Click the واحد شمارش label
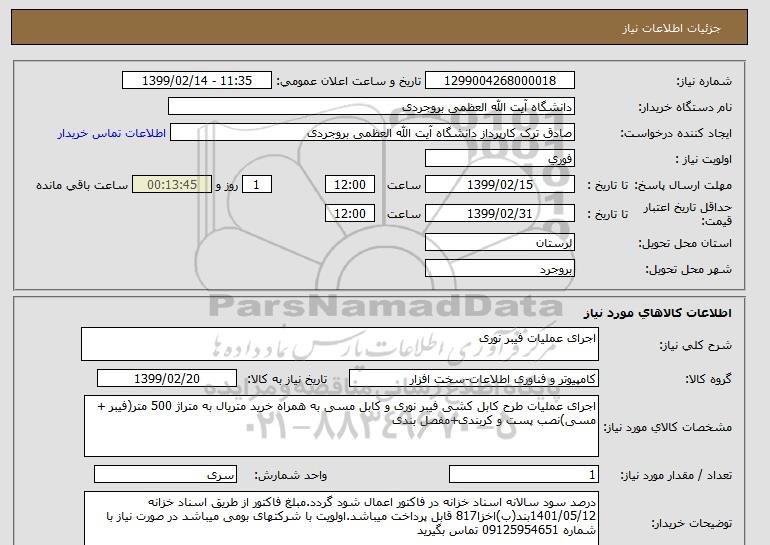770x545 pixels. tap(290, 475)
